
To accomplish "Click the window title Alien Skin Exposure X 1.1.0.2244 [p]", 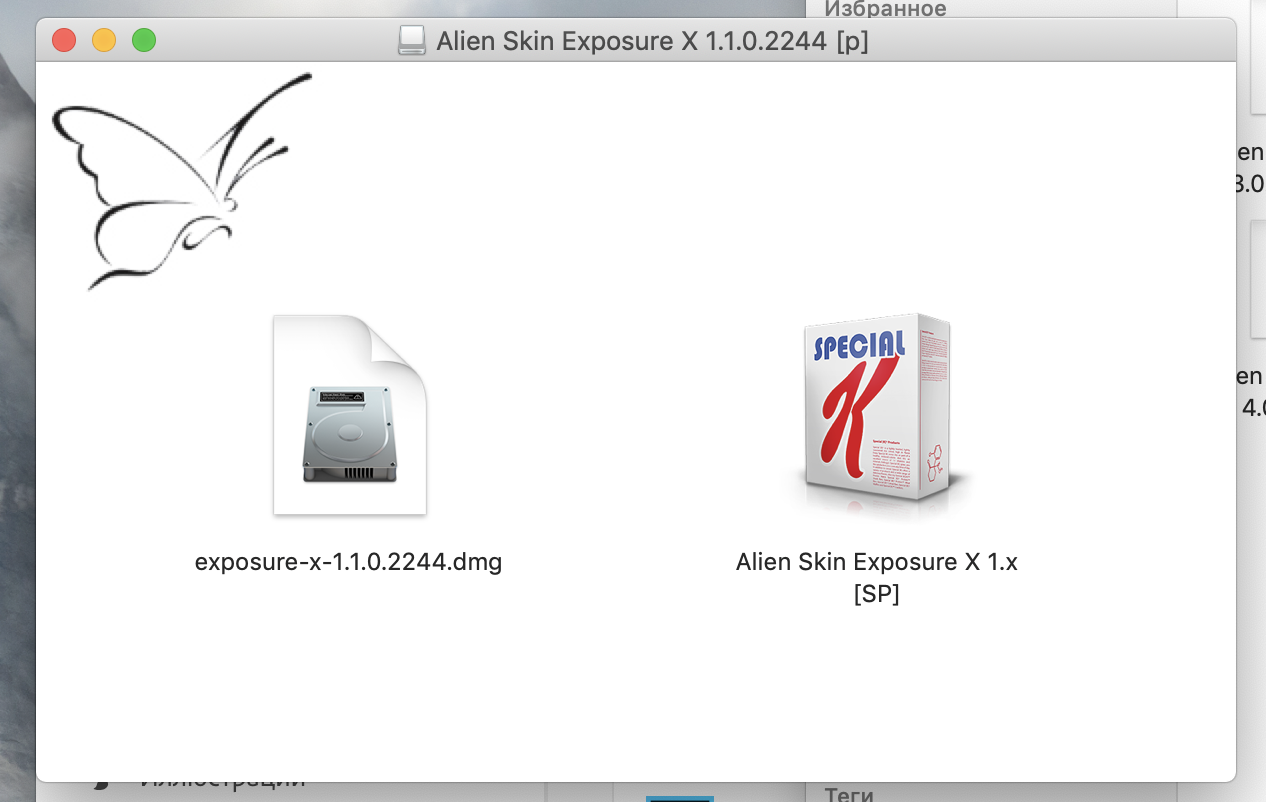I will click(651, 41).
